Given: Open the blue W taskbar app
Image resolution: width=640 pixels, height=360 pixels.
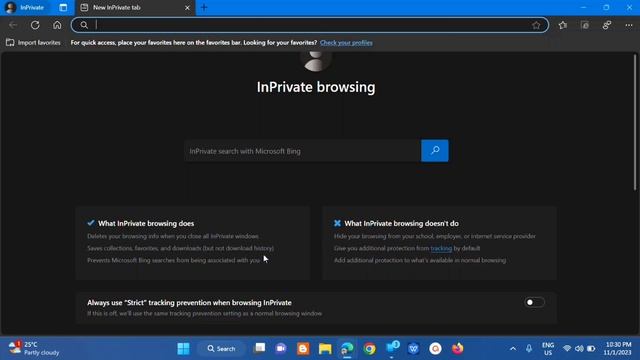Looking at the screenshot, I should [413, 349].
